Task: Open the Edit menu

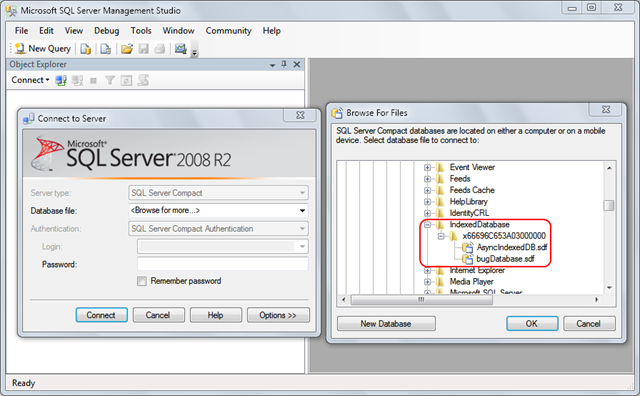Action: 46,31
